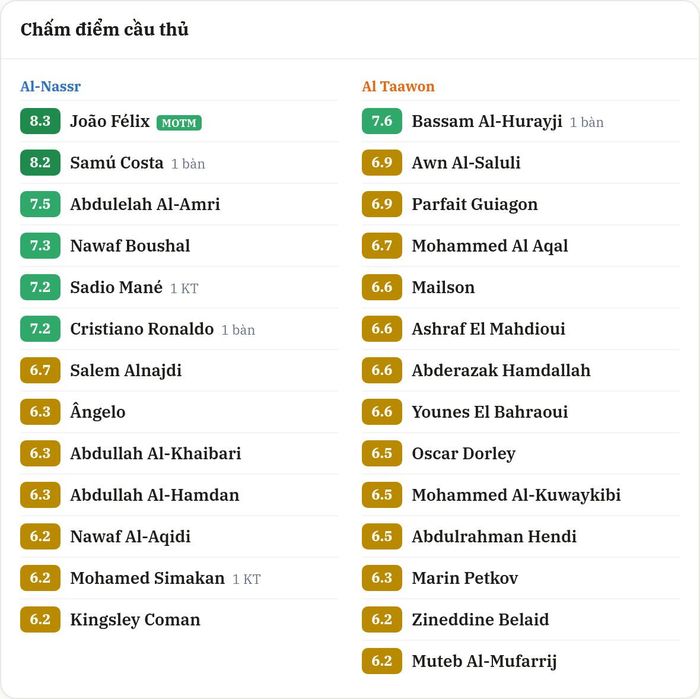
Task: Click the 'Chấm điểm cầu thủ' heading
Action: point(104,29)
